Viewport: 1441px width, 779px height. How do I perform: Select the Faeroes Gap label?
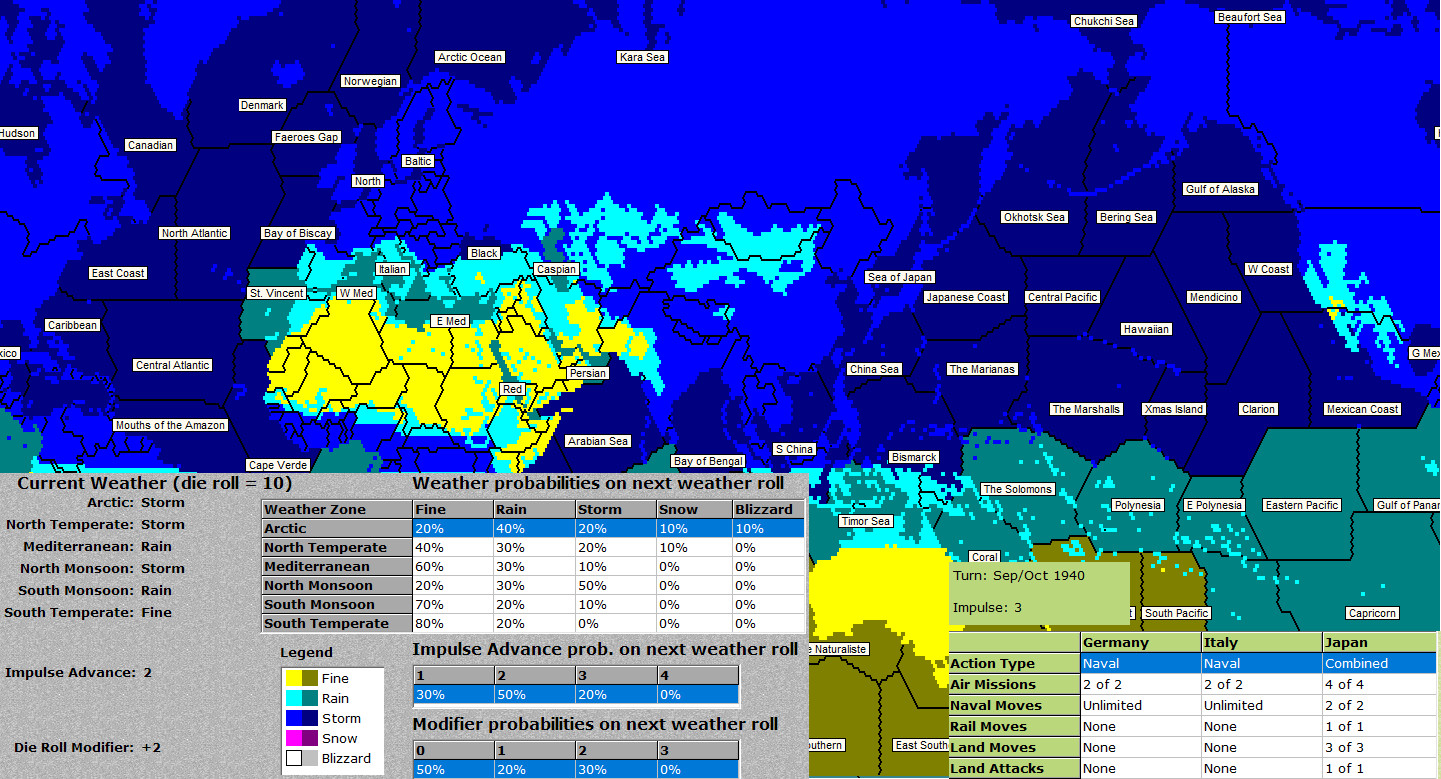click(306, 137)
